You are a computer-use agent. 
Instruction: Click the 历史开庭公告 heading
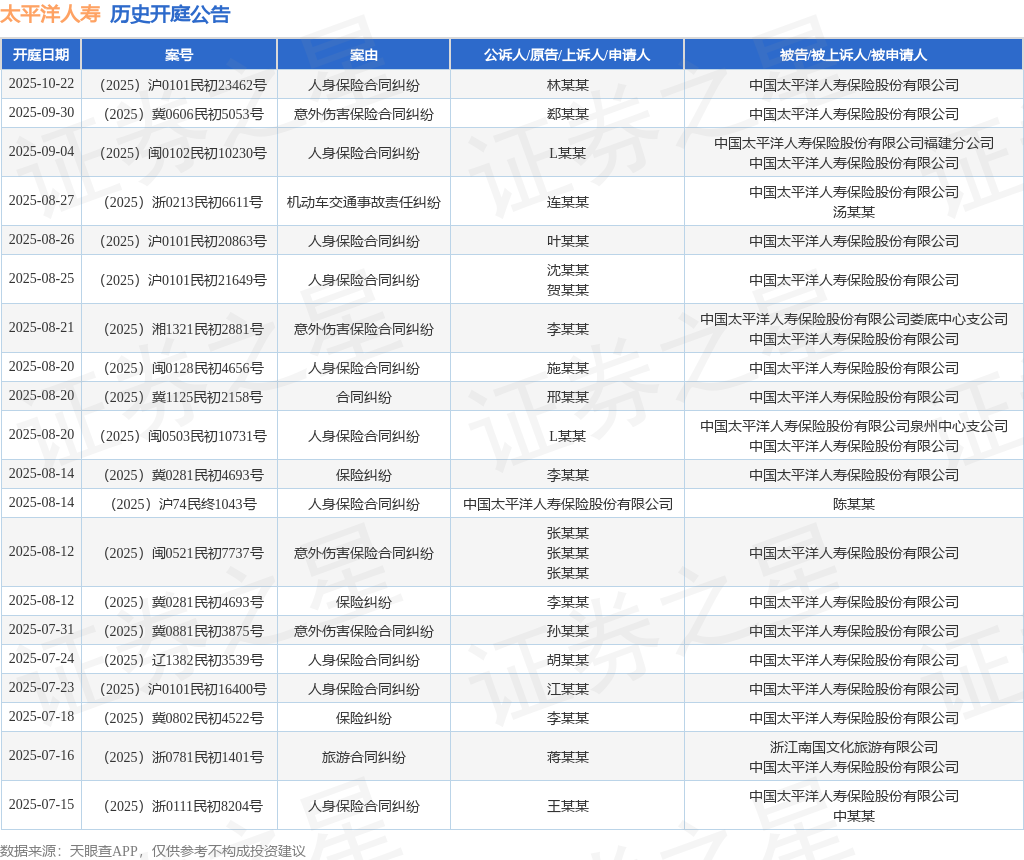170,14
